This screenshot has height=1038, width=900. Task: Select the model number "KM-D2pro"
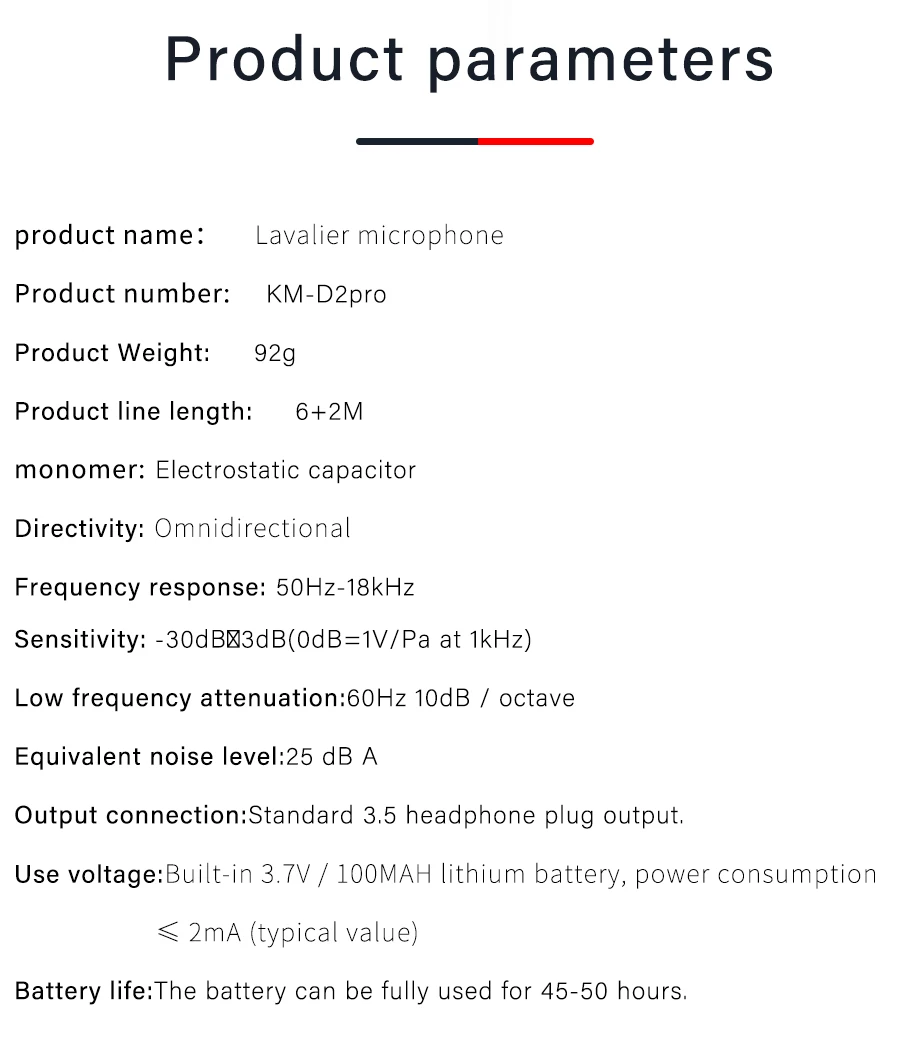[326, 295]
